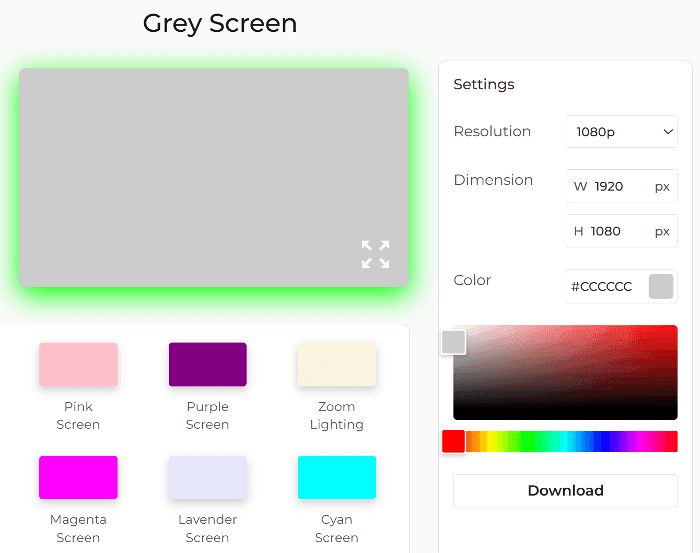The height and width of the screenshot is (553, 700).
Task: Click the green region of the hue bar
Action: (529, 441)
